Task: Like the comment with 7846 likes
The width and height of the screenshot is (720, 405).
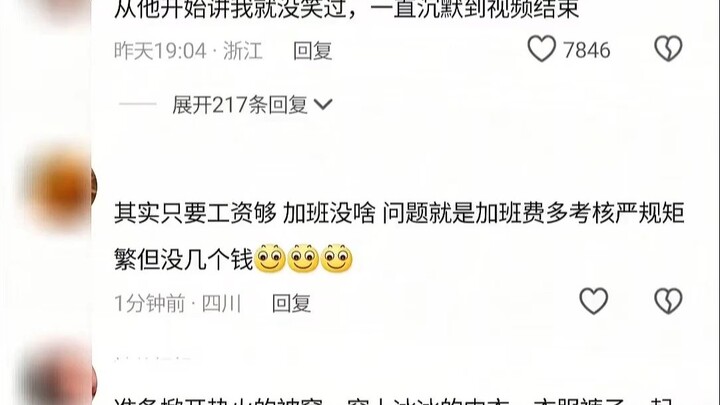Action: click(542, 49)
